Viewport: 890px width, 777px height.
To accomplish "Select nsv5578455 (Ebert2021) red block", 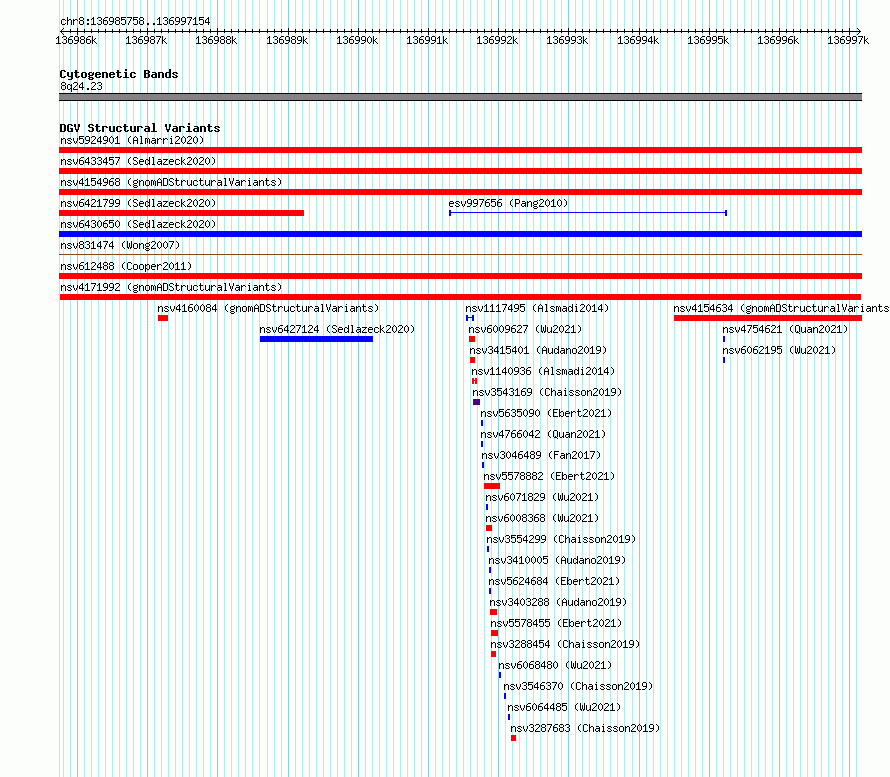I will click(494, 633).
